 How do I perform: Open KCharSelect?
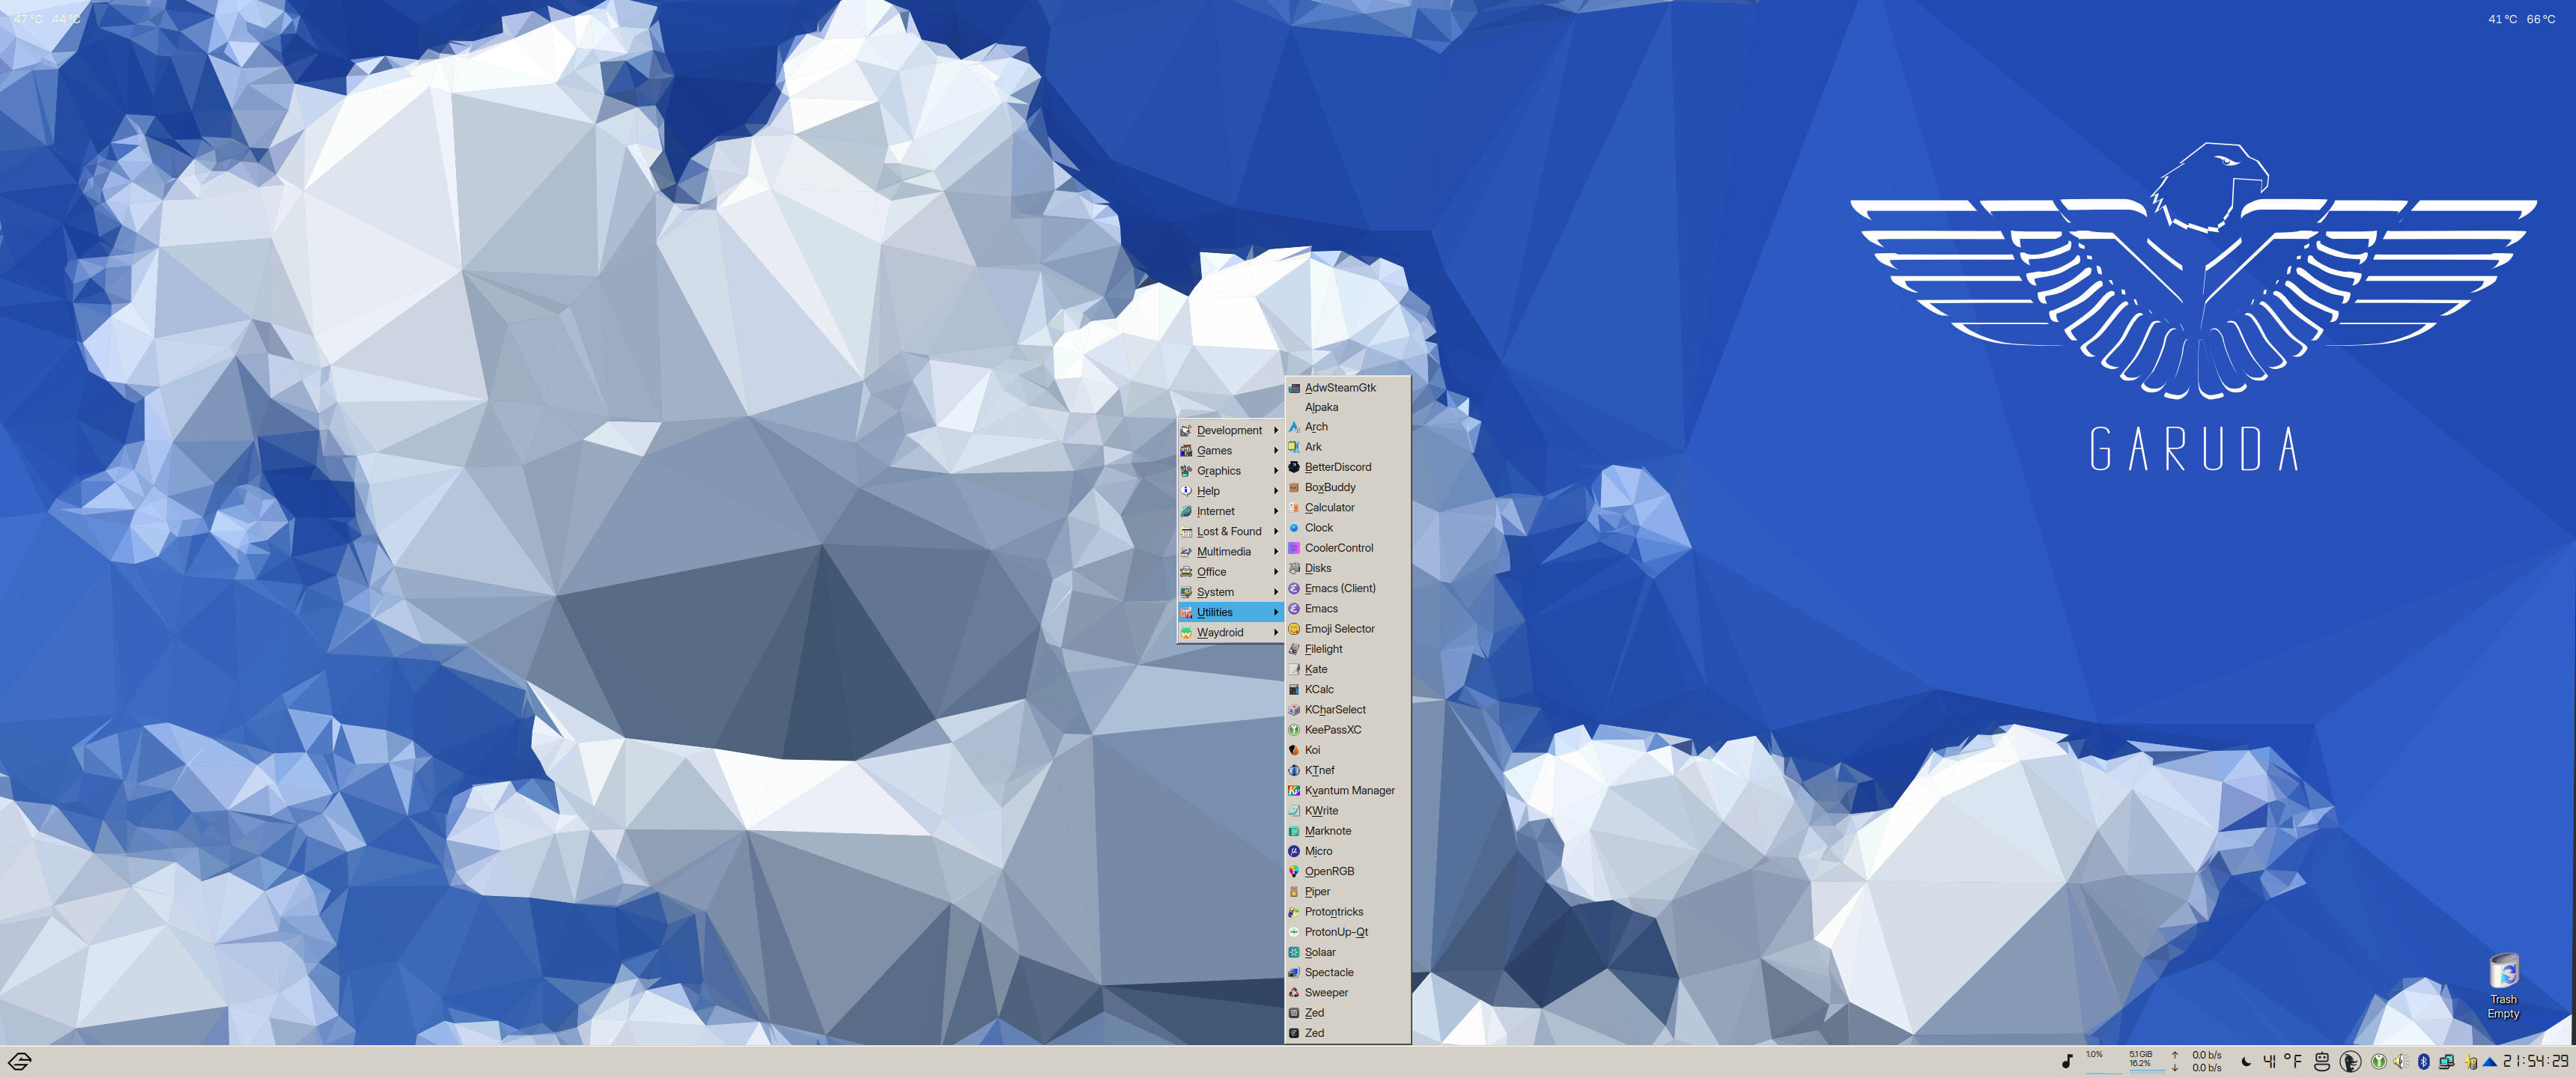[1347, 710]
